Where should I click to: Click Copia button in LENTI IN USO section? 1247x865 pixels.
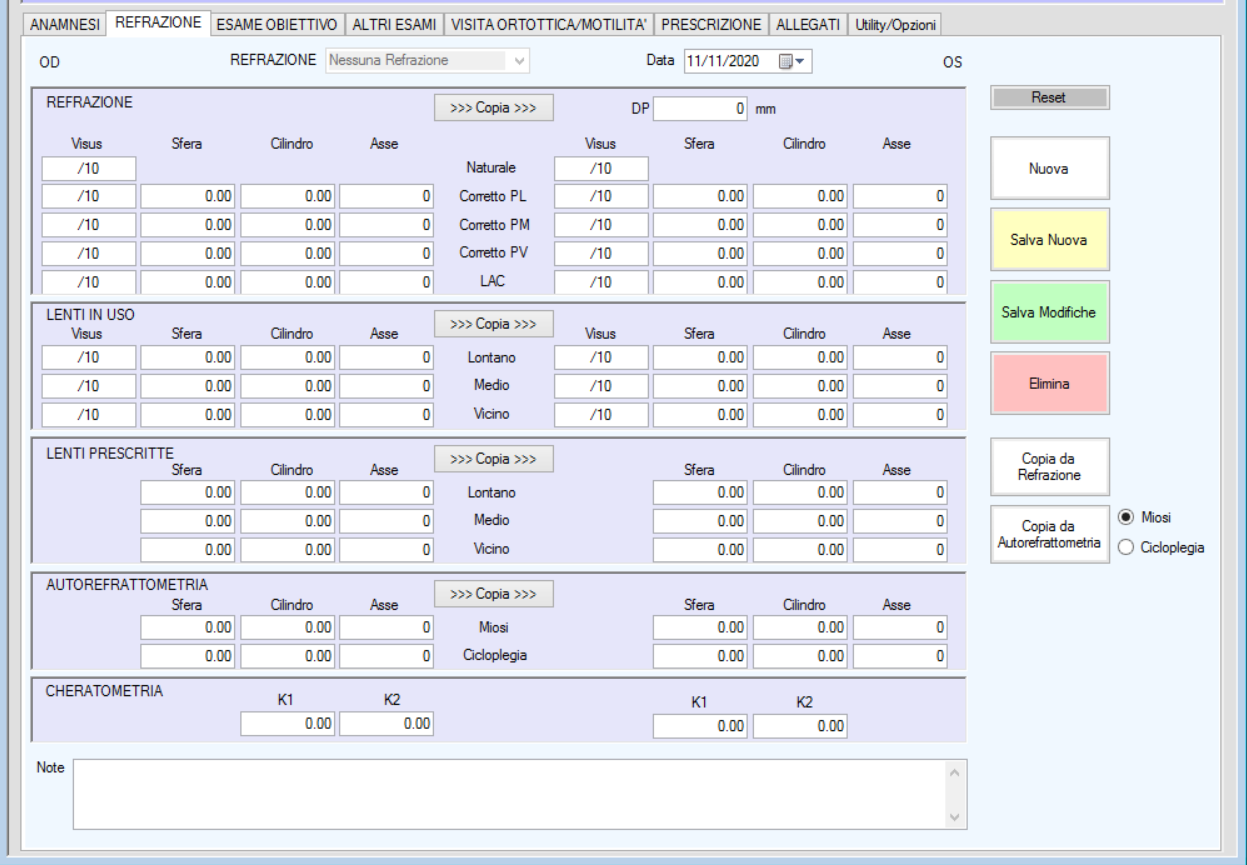click(x=493, y=323)
